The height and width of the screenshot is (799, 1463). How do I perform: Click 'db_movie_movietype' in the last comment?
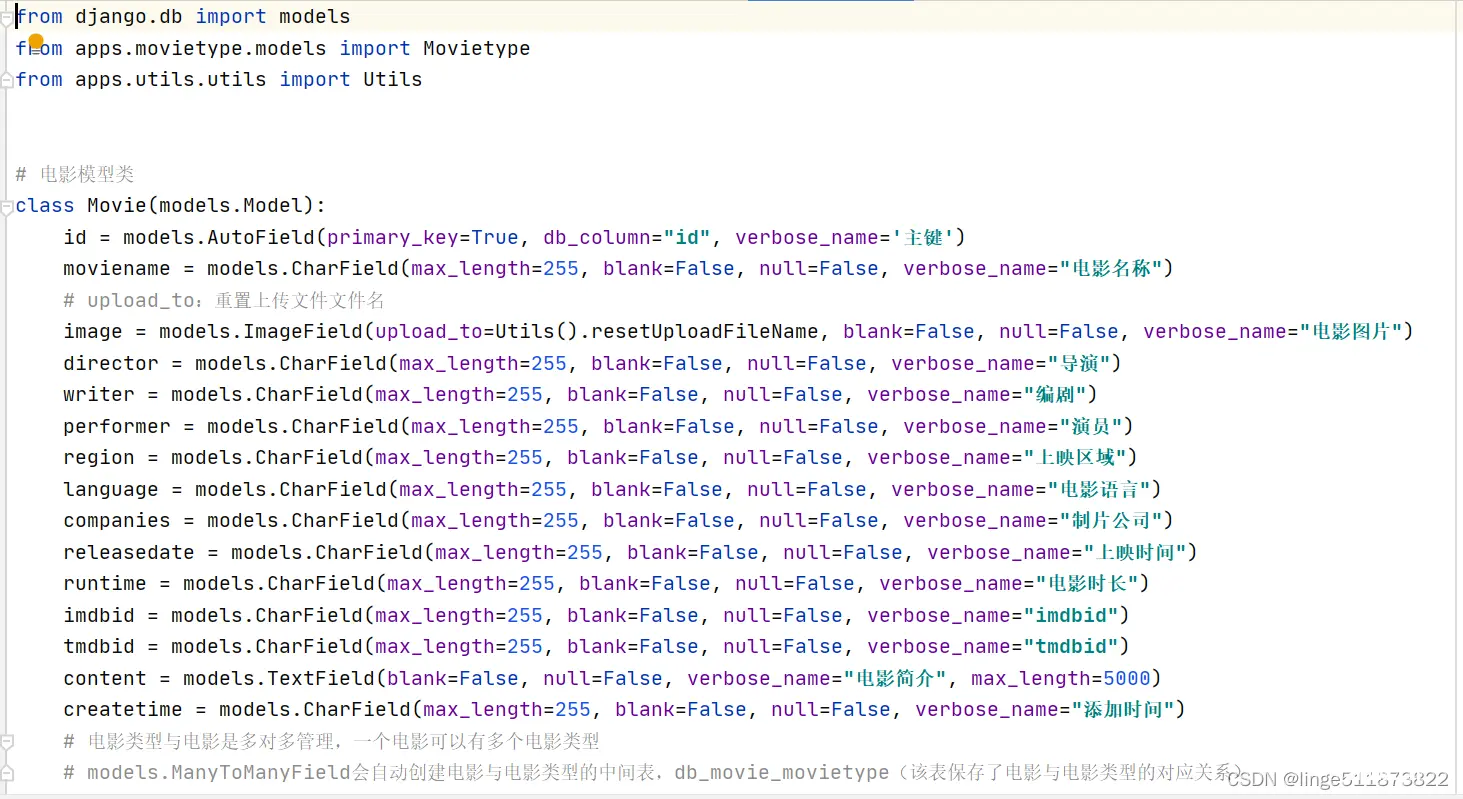point(782,773)
